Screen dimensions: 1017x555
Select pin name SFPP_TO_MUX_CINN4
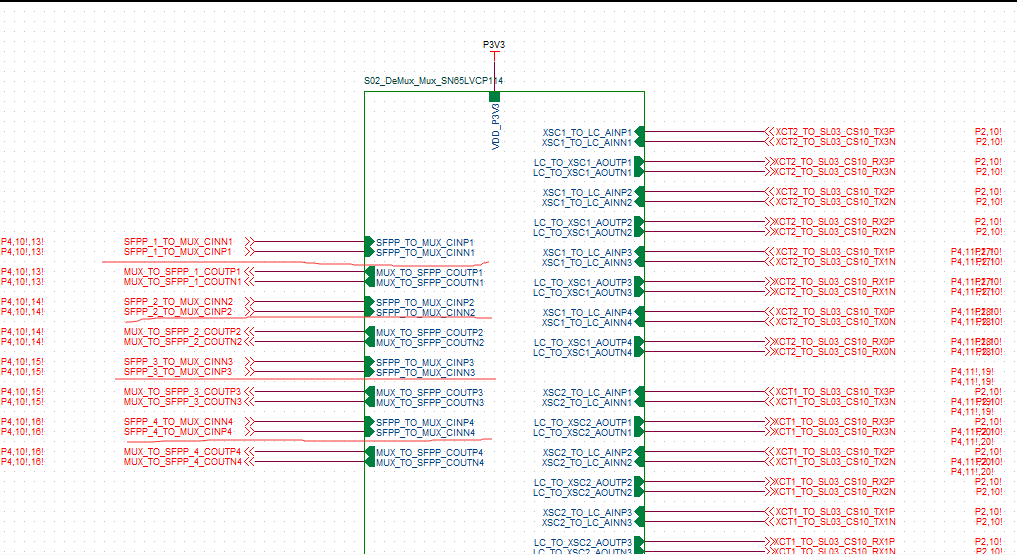pos(425,432)
